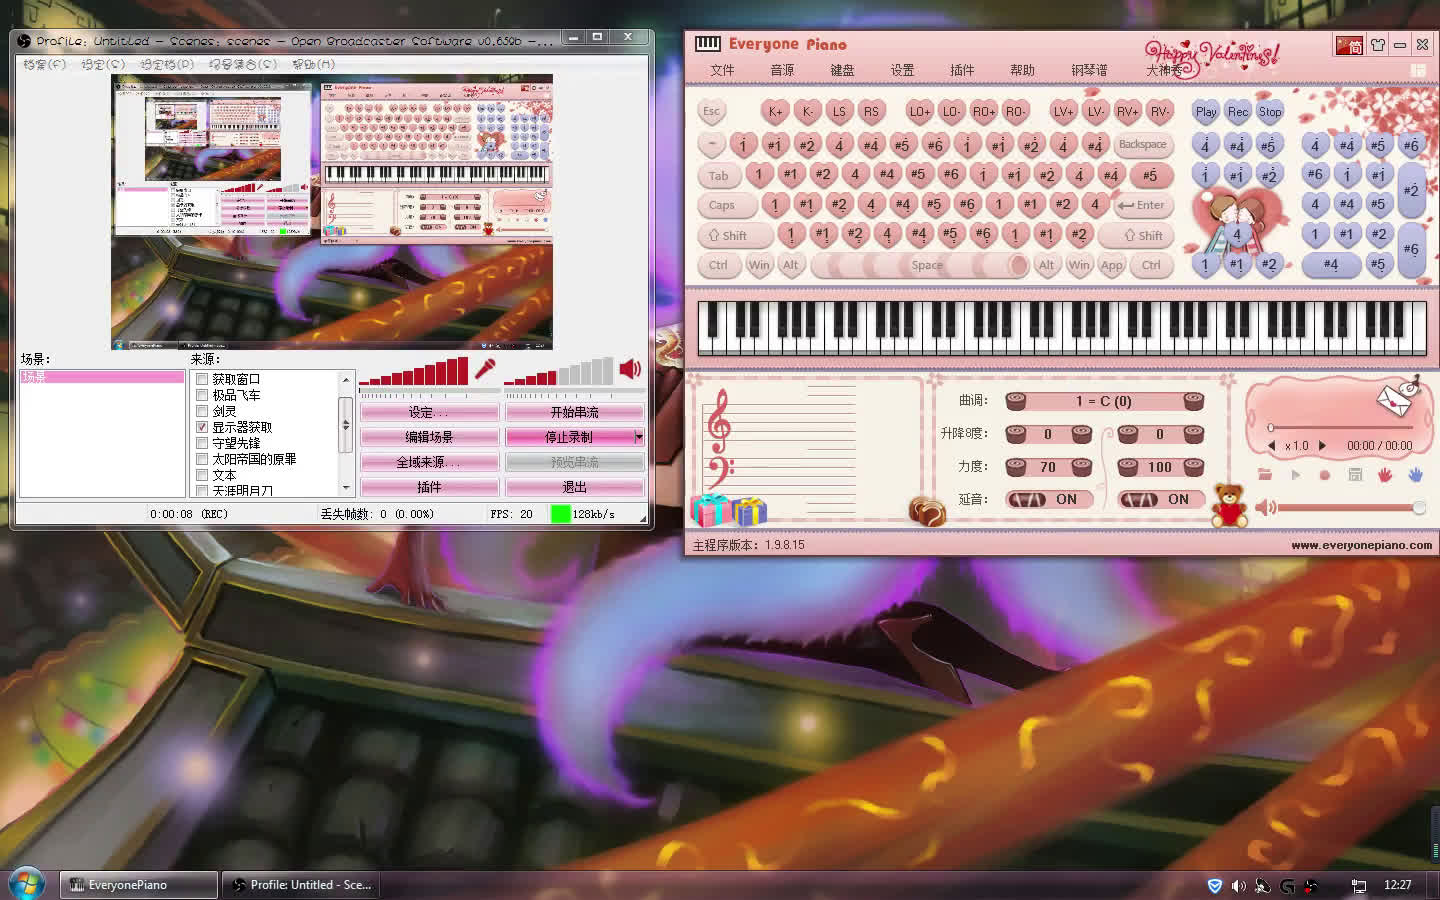The width and height of the screenshot is (1440, 900).
Task: Click the 编辑场景 button
Action: [429, 437]
